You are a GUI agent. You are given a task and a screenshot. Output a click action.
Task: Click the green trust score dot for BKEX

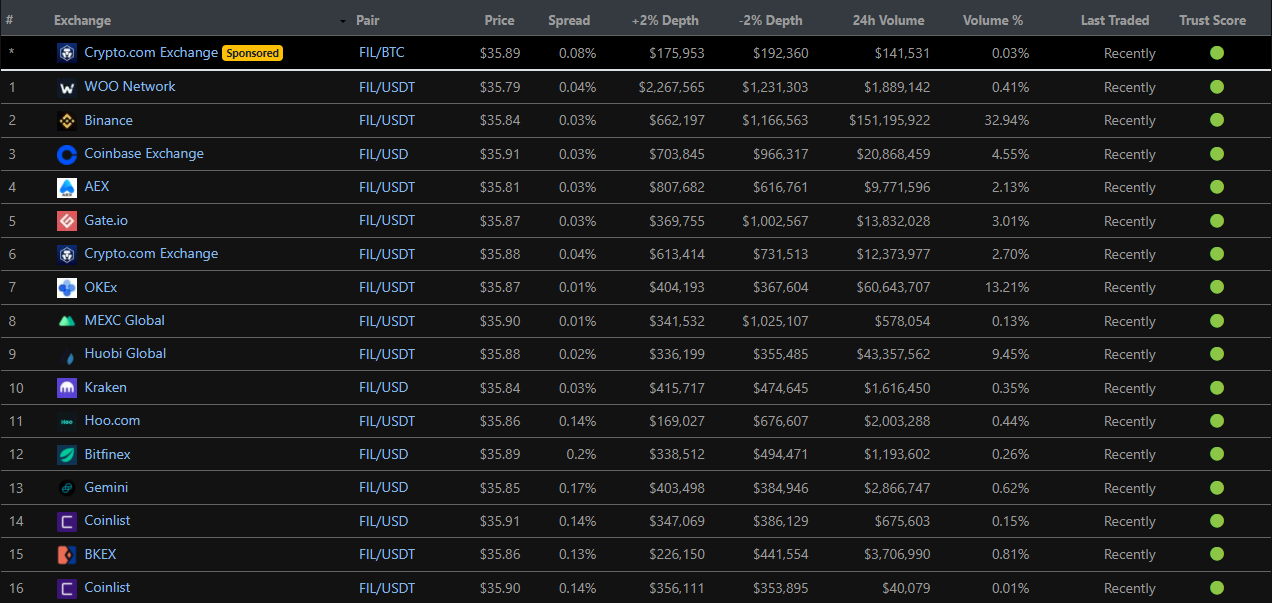tap(1217, 554)
